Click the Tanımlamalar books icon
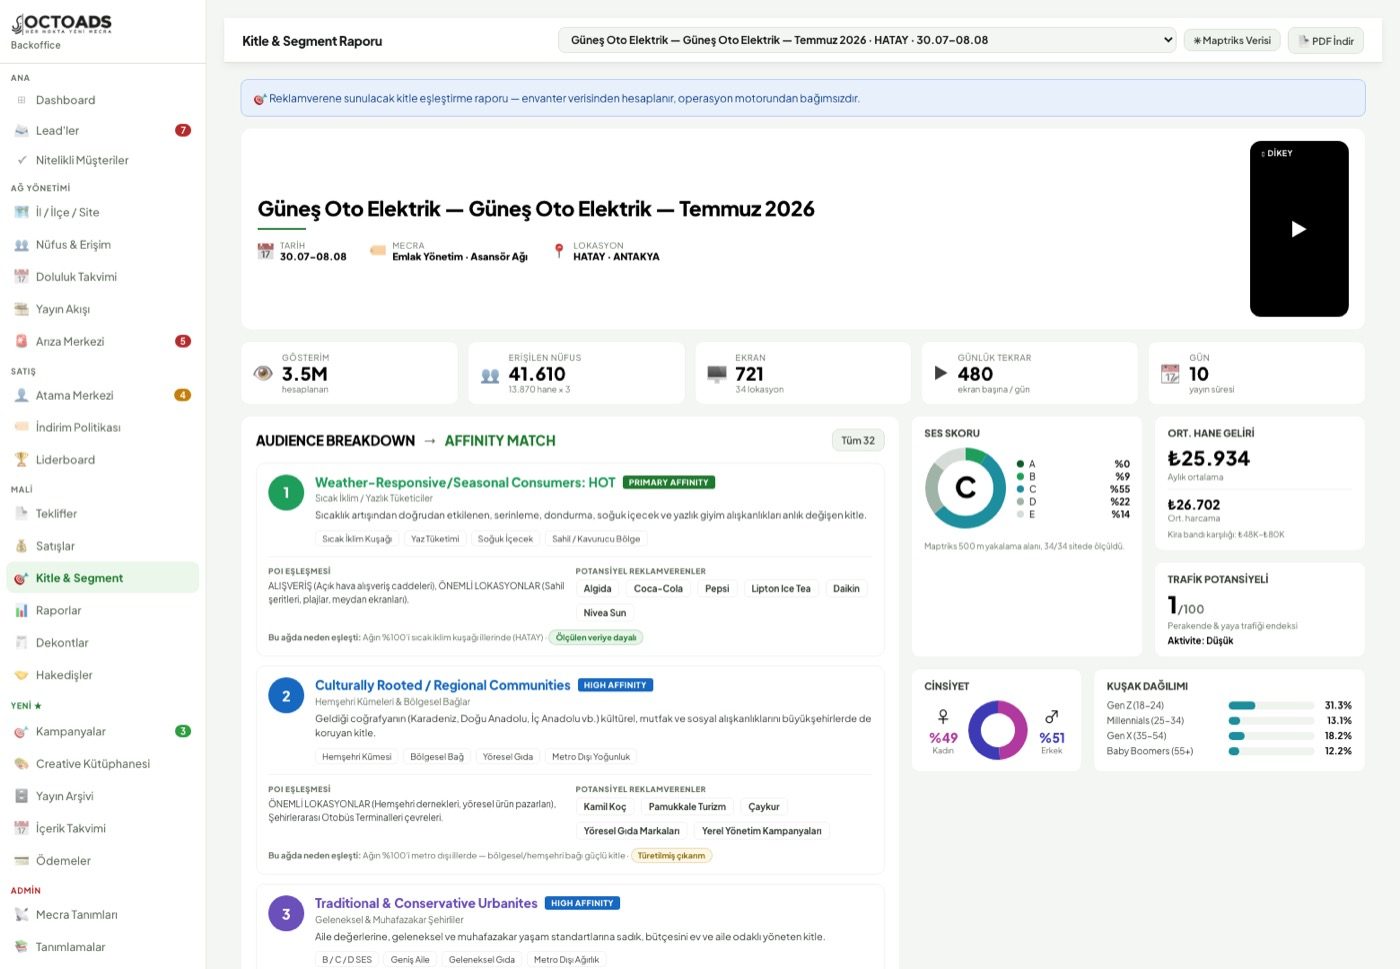 click(21, 947)
